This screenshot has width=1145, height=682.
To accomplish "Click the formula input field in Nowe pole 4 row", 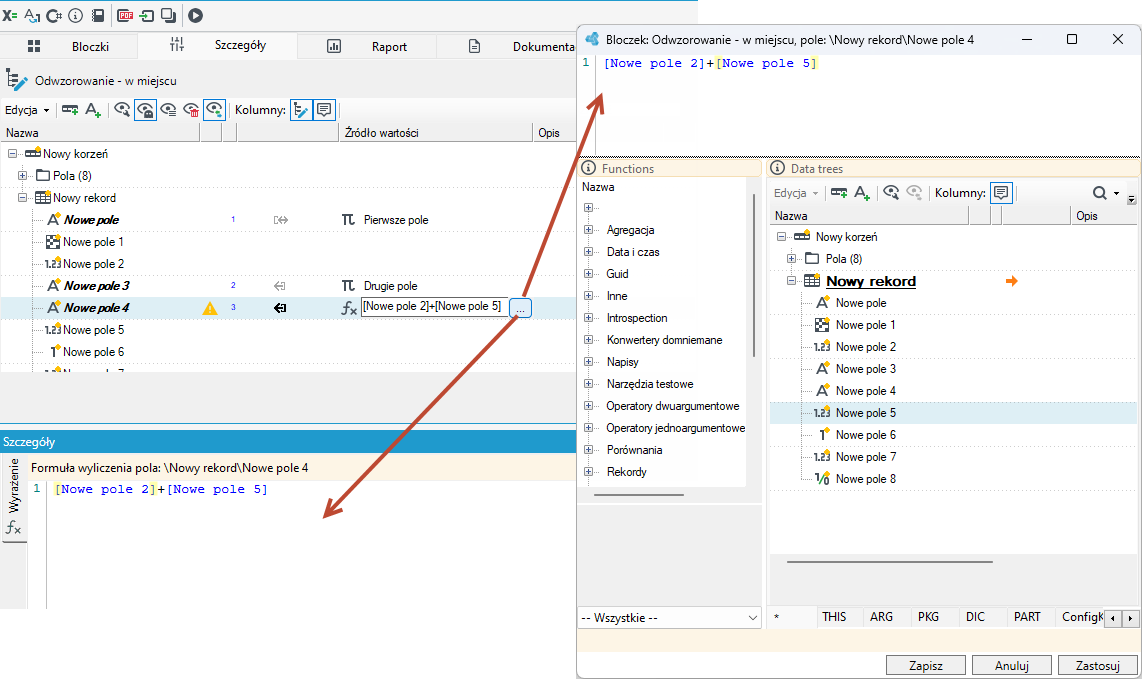I will (434, 307).
